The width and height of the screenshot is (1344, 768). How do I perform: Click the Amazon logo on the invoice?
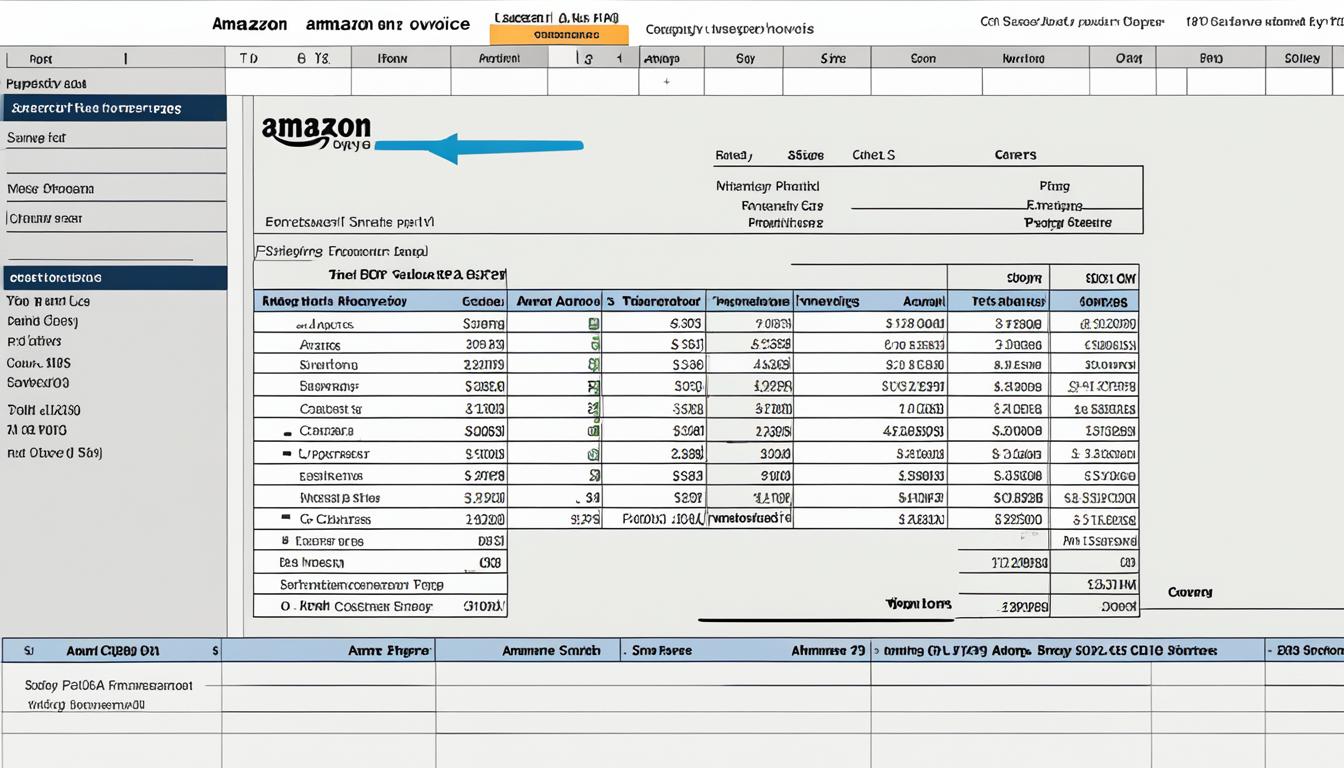pyautogui.click(x=316, y=132)
